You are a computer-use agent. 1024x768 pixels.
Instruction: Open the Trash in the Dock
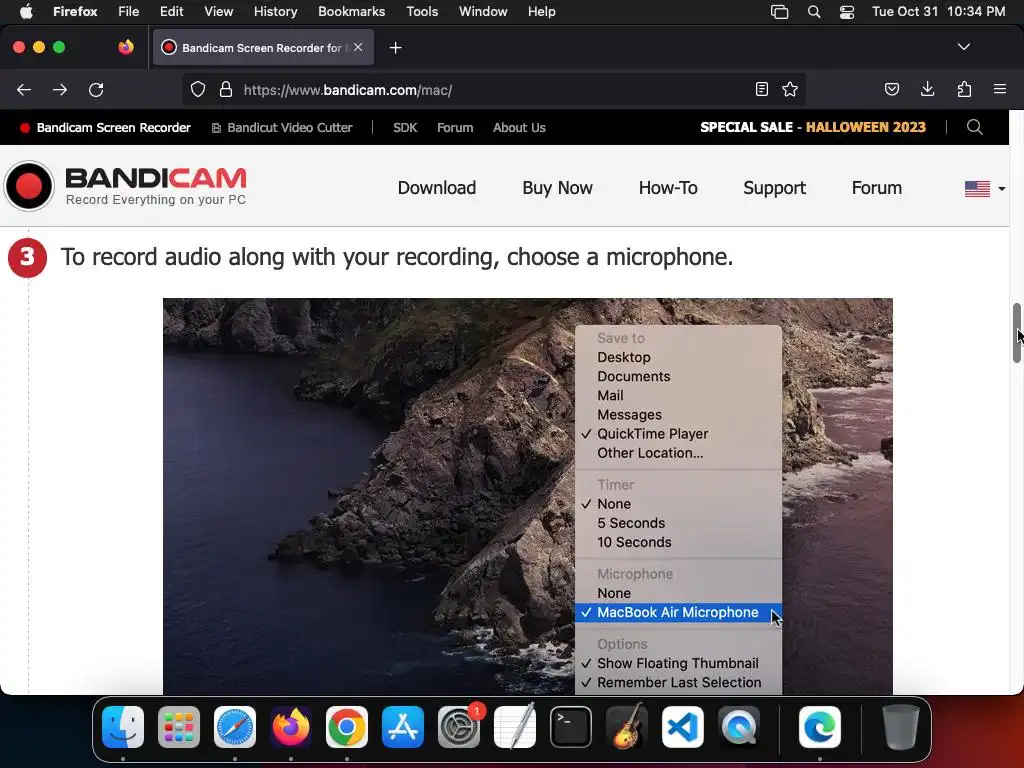(900, 727)
